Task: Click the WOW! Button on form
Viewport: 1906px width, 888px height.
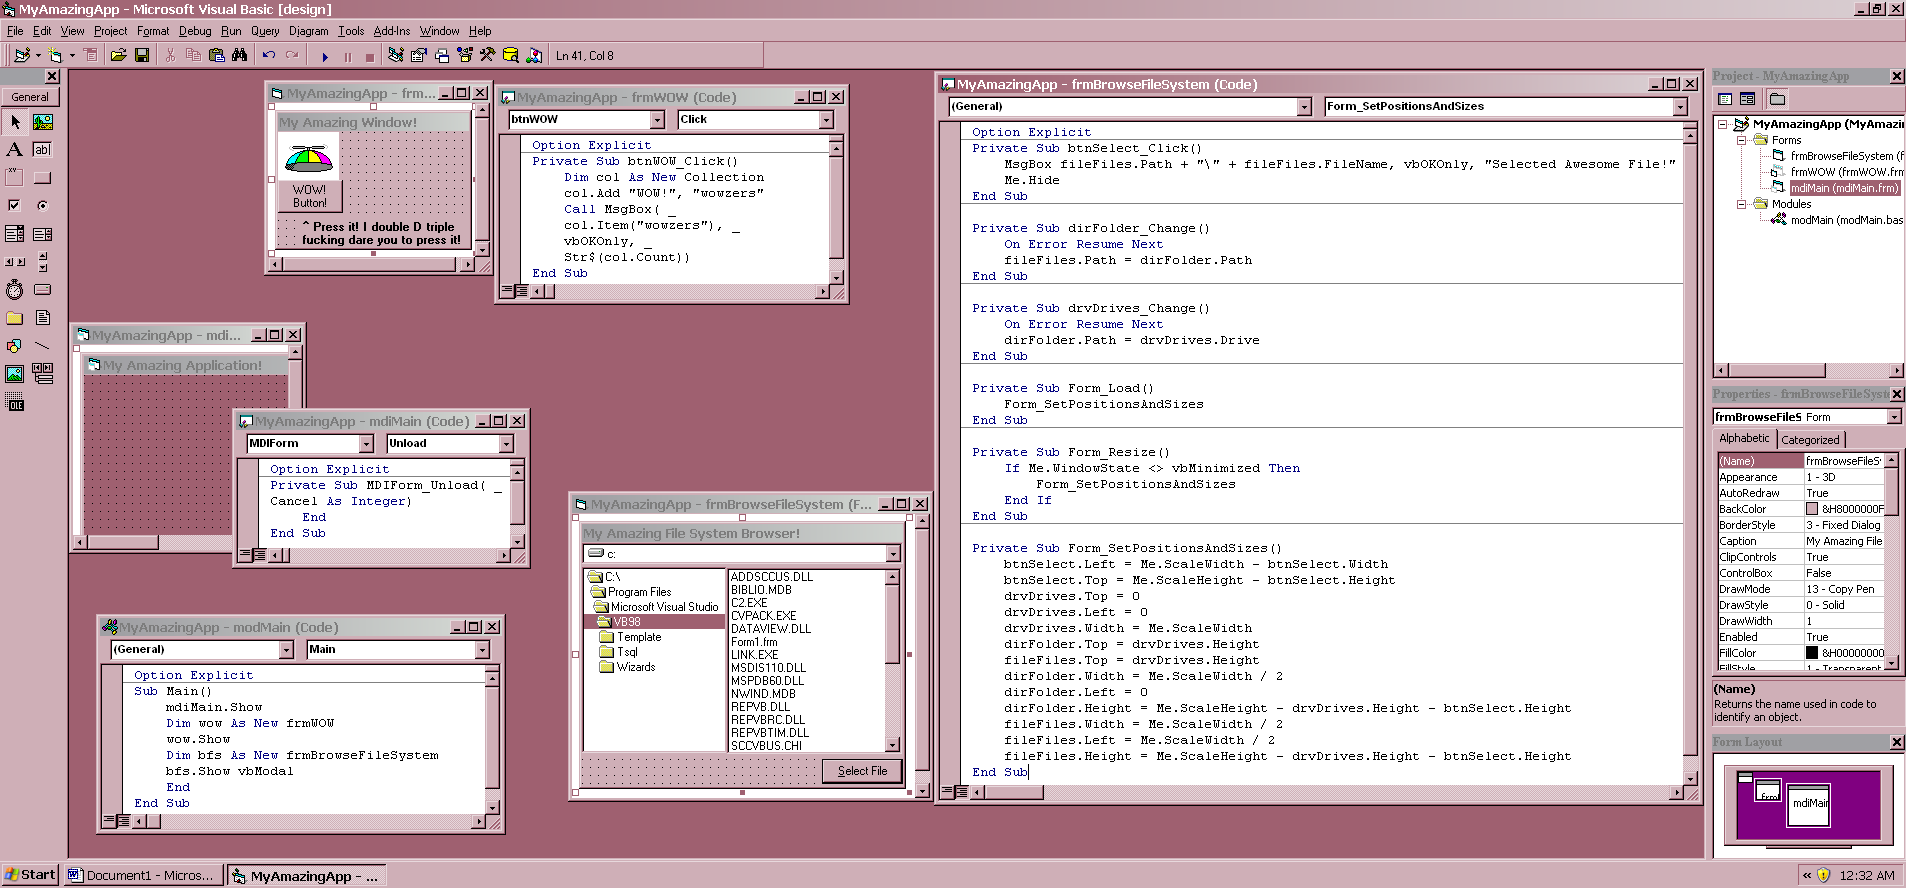Action: 309,195
